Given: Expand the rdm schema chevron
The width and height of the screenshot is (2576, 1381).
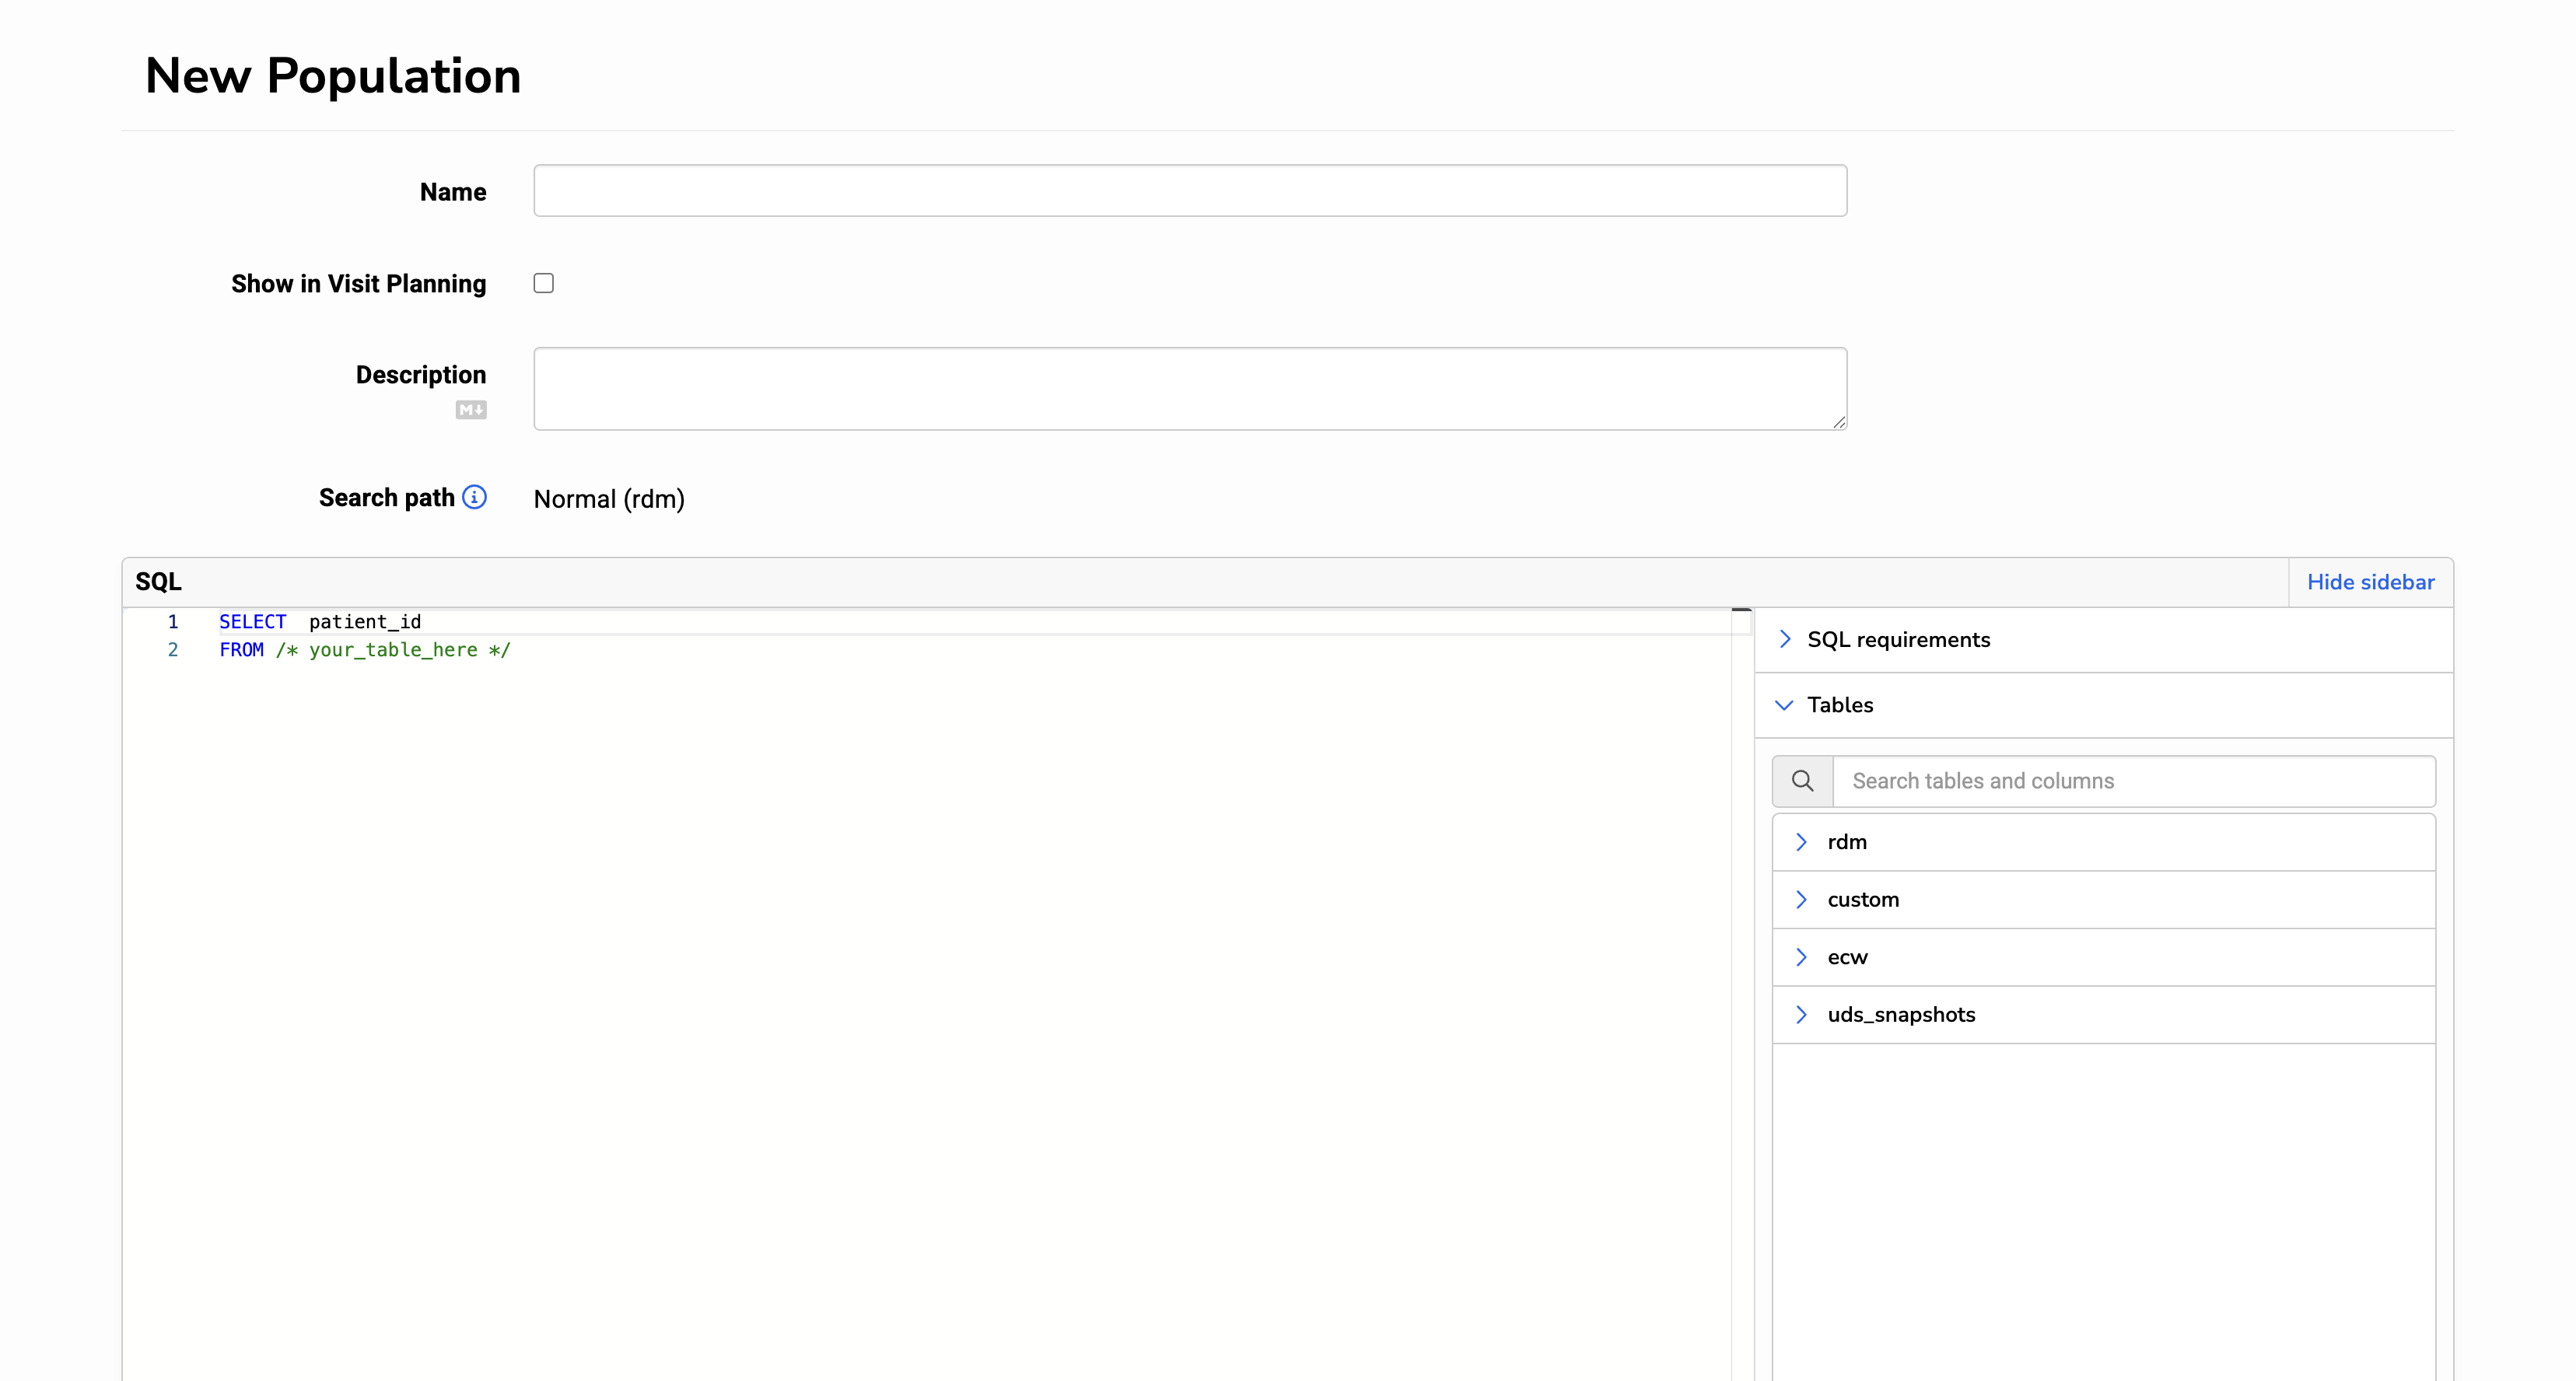Looking at the screenshot, I should pyautogui.click(x=1801, y=842).
